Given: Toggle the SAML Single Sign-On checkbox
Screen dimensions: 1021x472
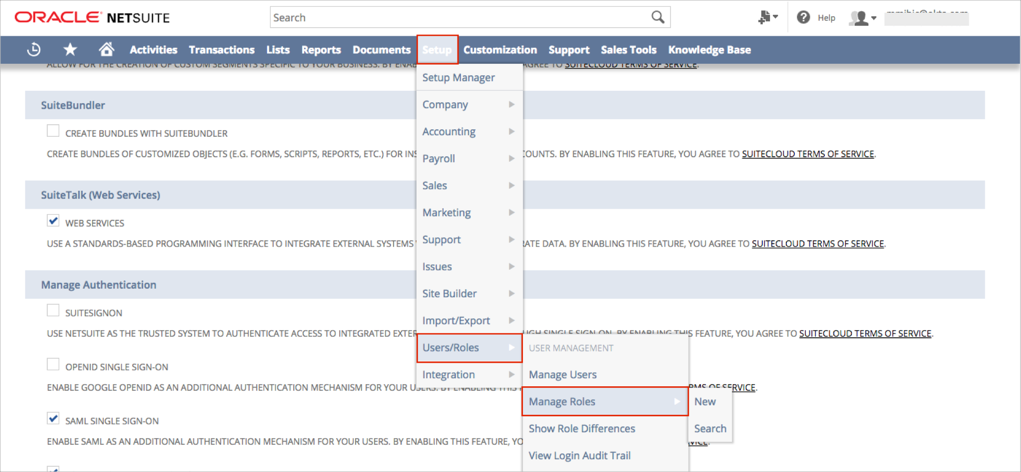Looking at the screenshot, I should tap(53, 419).
